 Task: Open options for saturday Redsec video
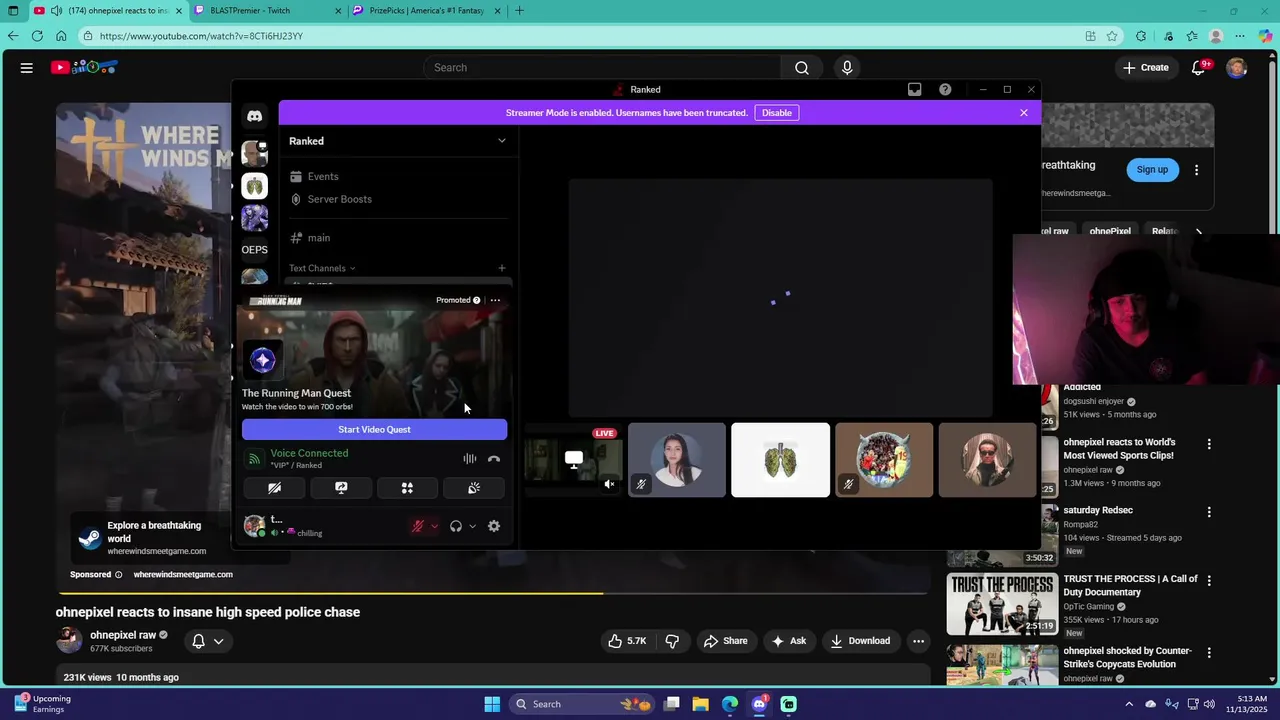pos(1209,512)
